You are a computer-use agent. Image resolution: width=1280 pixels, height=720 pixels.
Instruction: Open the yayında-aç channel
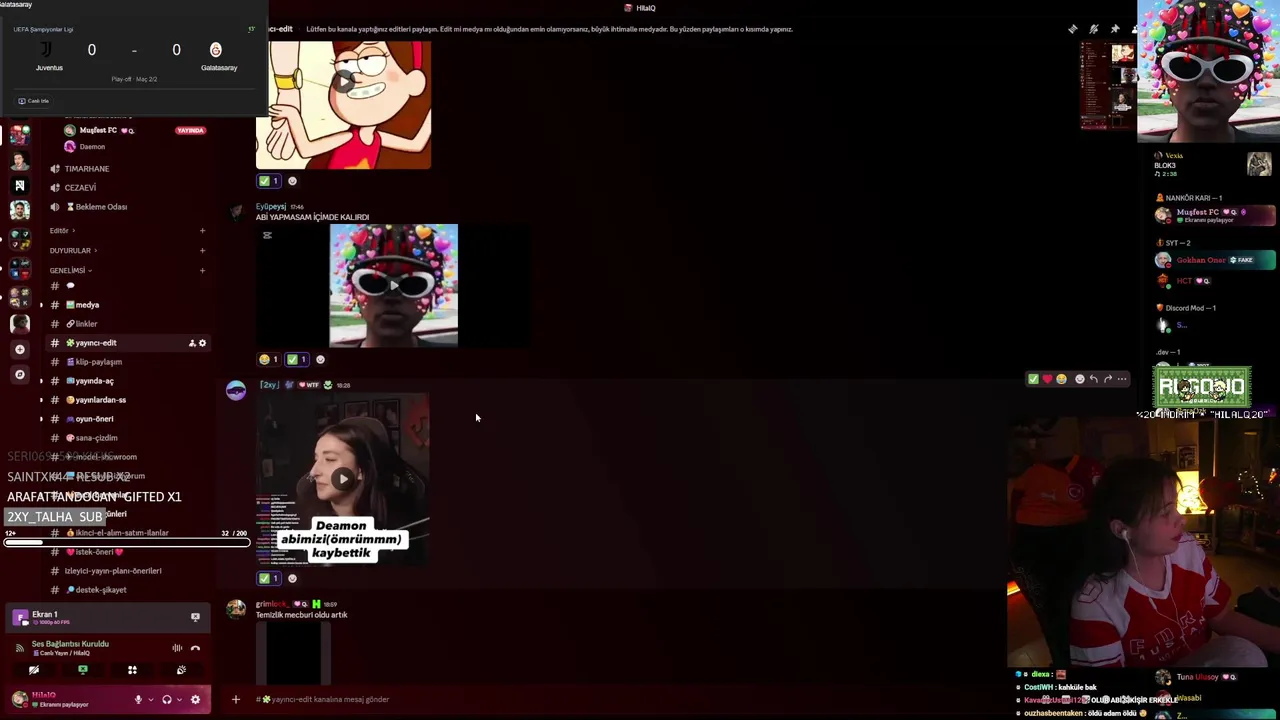click(x=128, y=381)
